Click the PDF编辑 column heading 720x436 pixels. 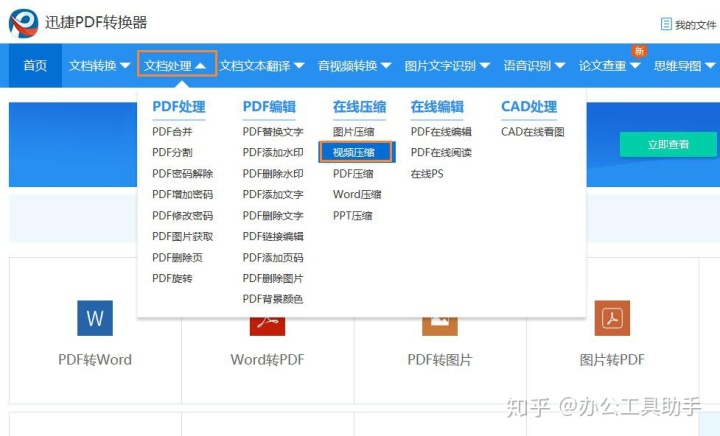coord(269,106)
